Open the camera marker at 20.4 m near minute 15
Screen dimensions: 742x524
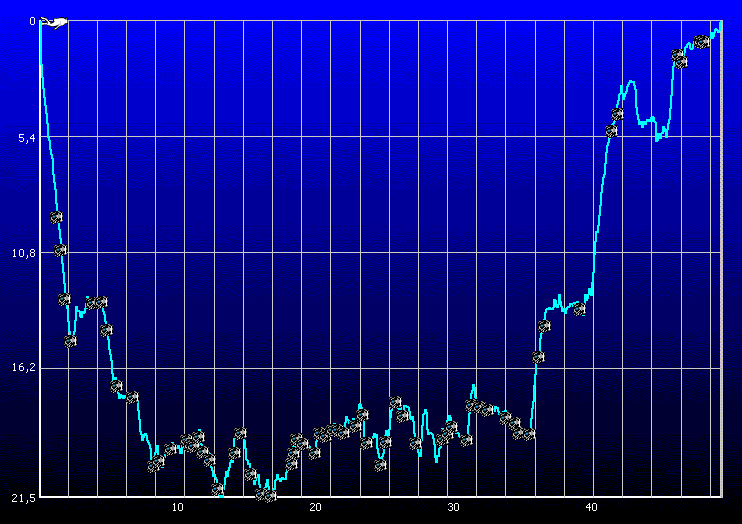click(x=251, y=474)
